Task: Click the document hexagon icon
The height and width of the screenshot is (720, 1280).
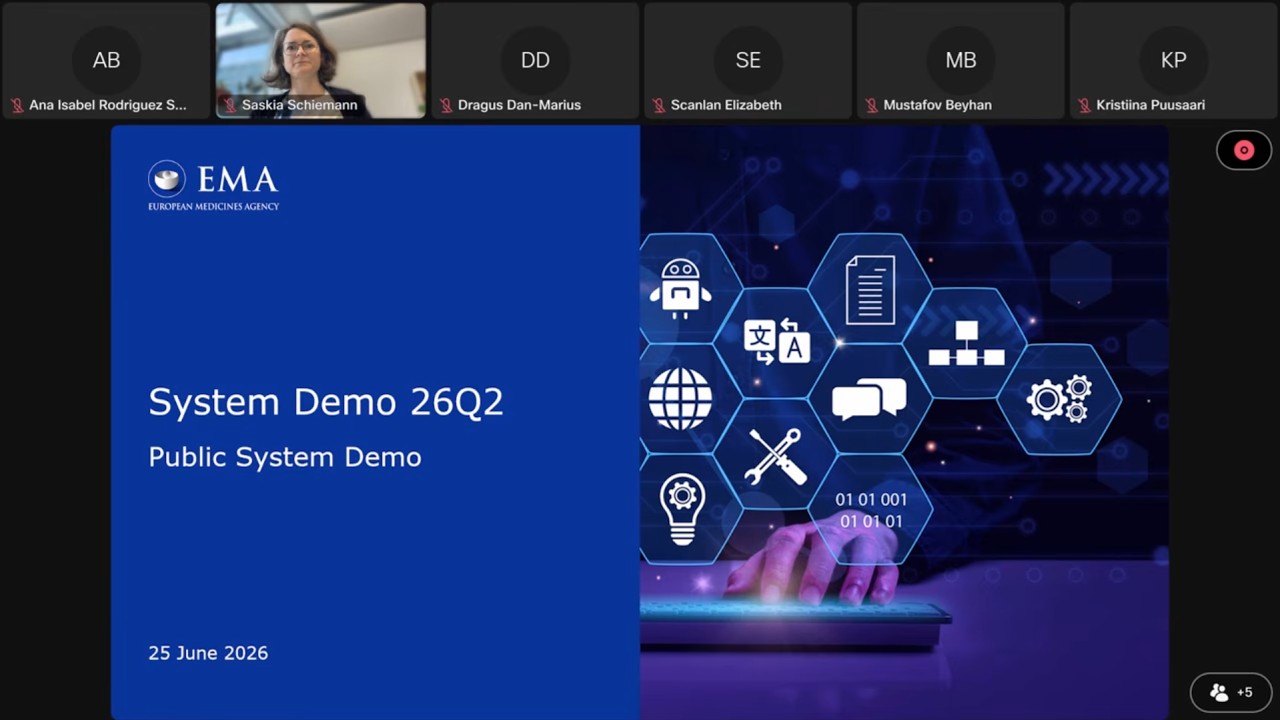Action: [x=870, y=289]
